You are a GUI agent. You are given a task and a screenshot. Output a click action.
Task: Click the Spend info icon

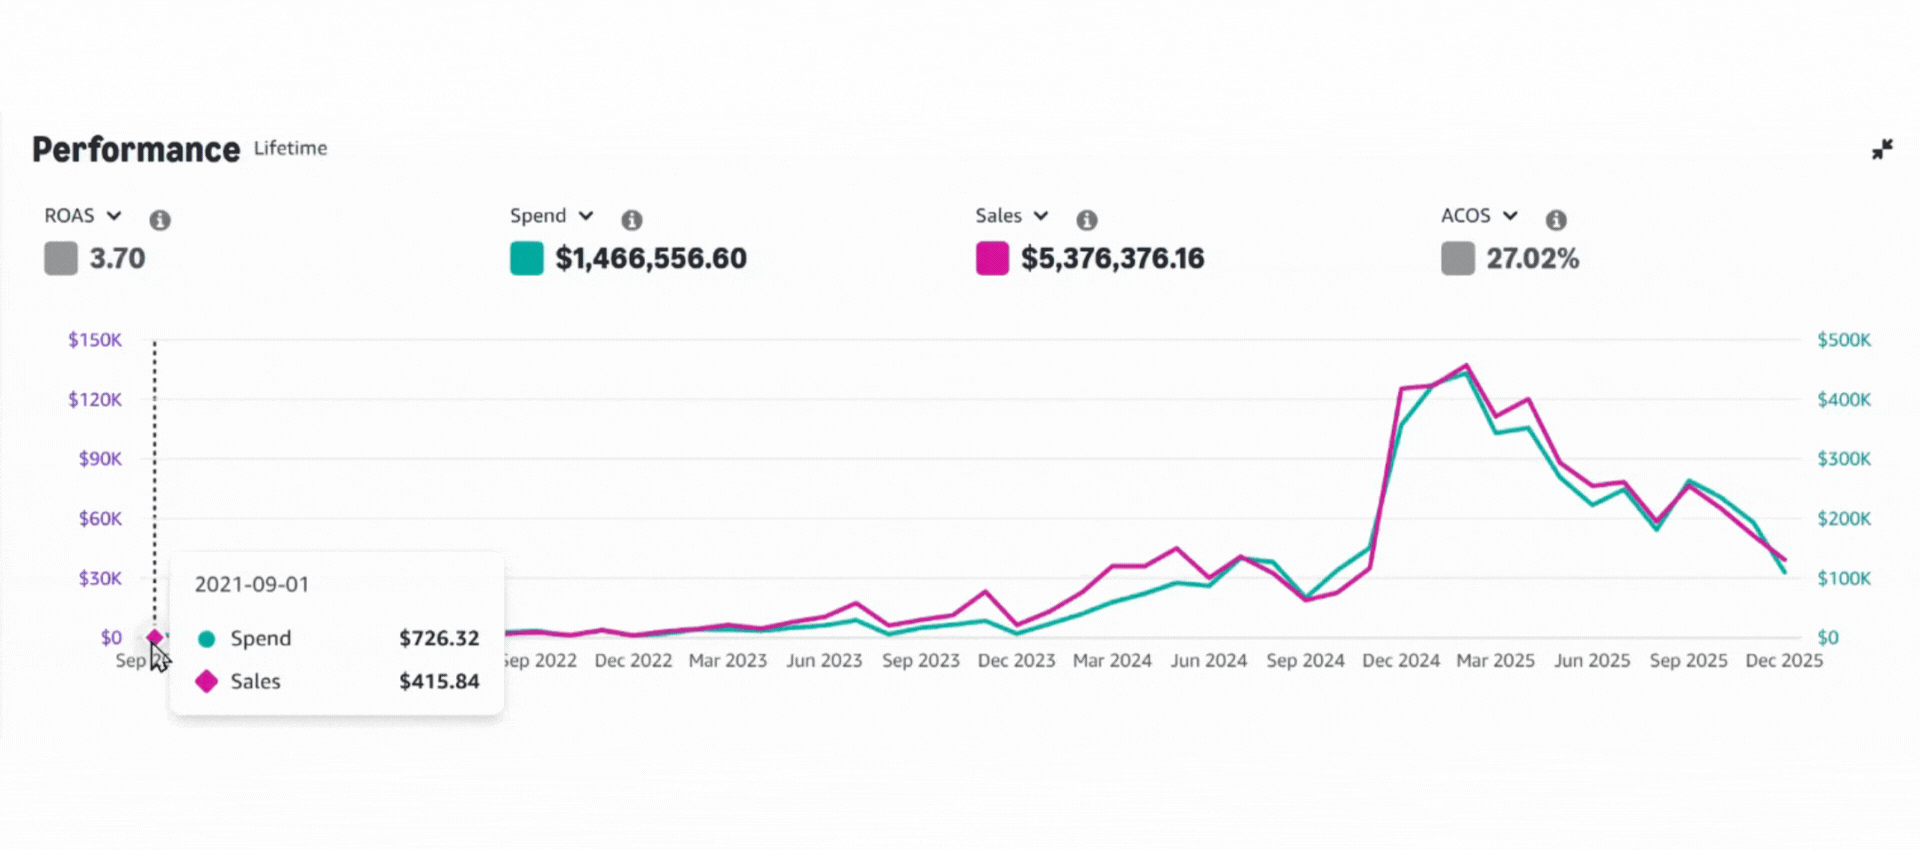coord(632,220)
